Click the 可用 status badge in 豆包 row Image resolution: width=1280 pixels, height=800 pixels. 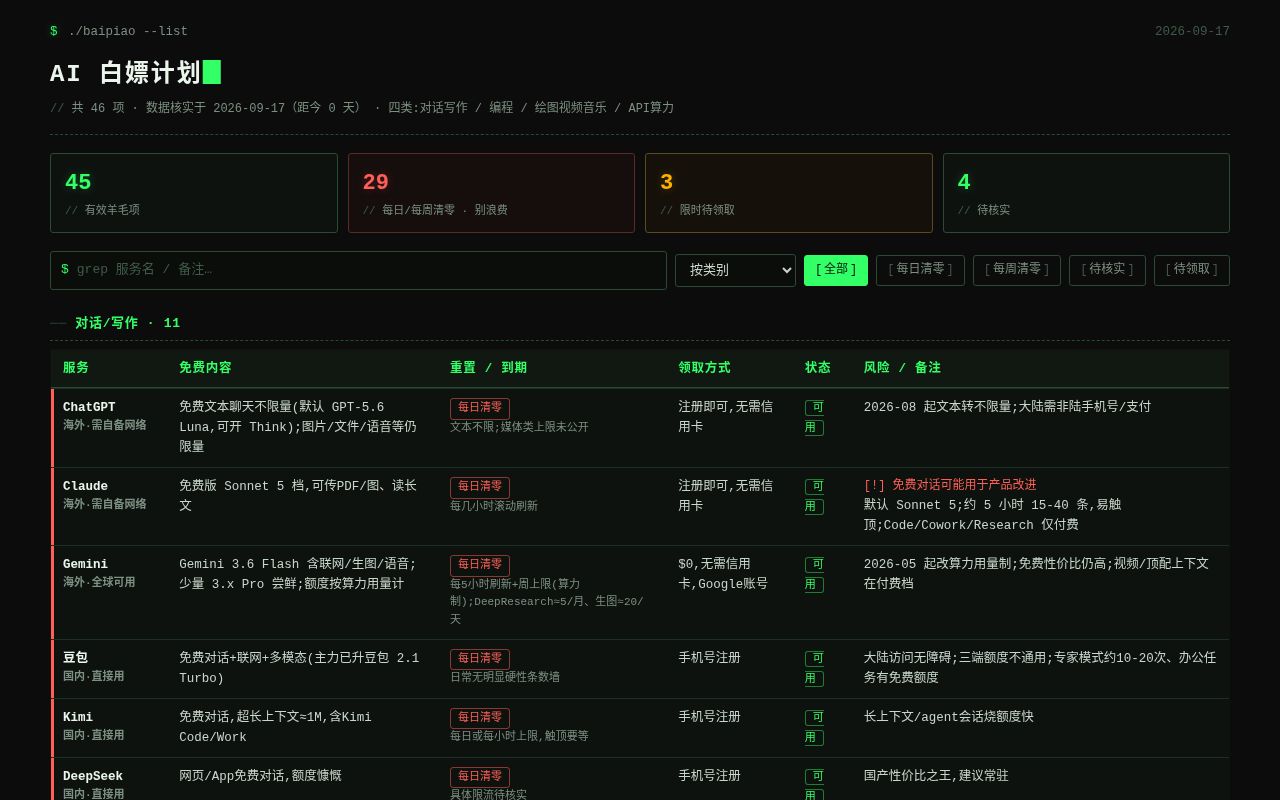[x=815, y=668]
